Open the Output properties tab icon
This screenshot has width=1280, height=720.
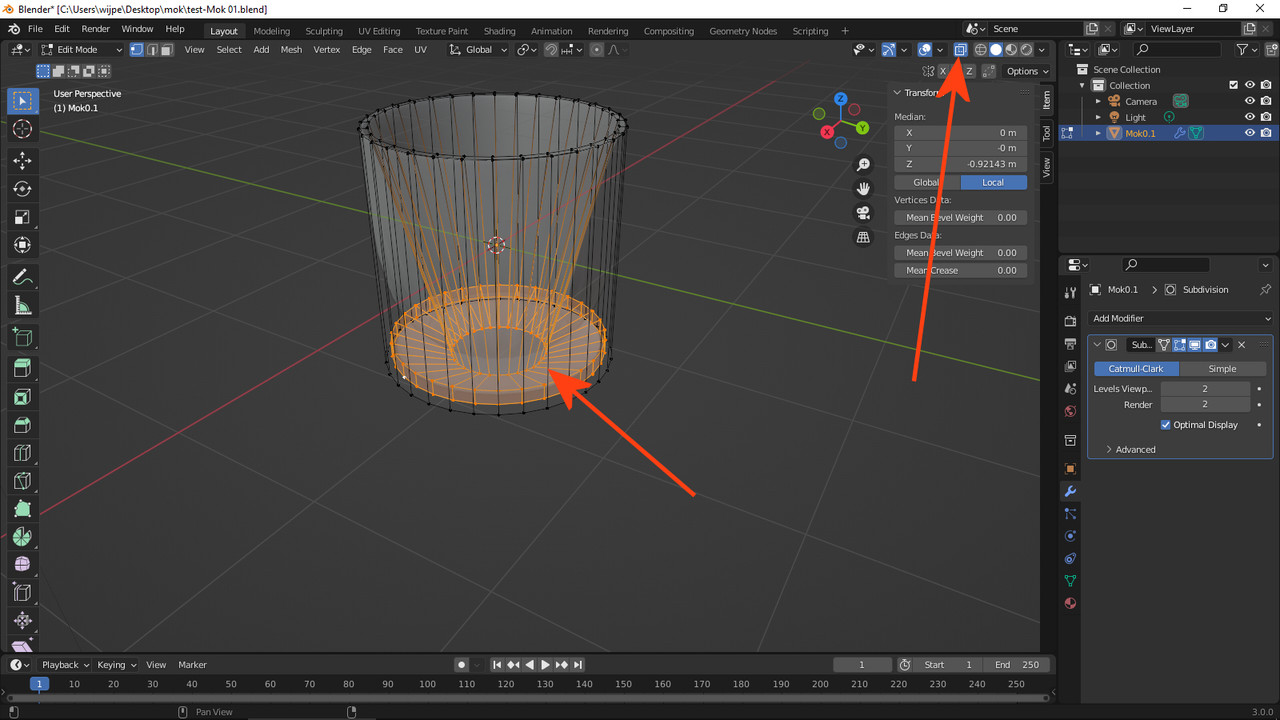(1070, 344)
